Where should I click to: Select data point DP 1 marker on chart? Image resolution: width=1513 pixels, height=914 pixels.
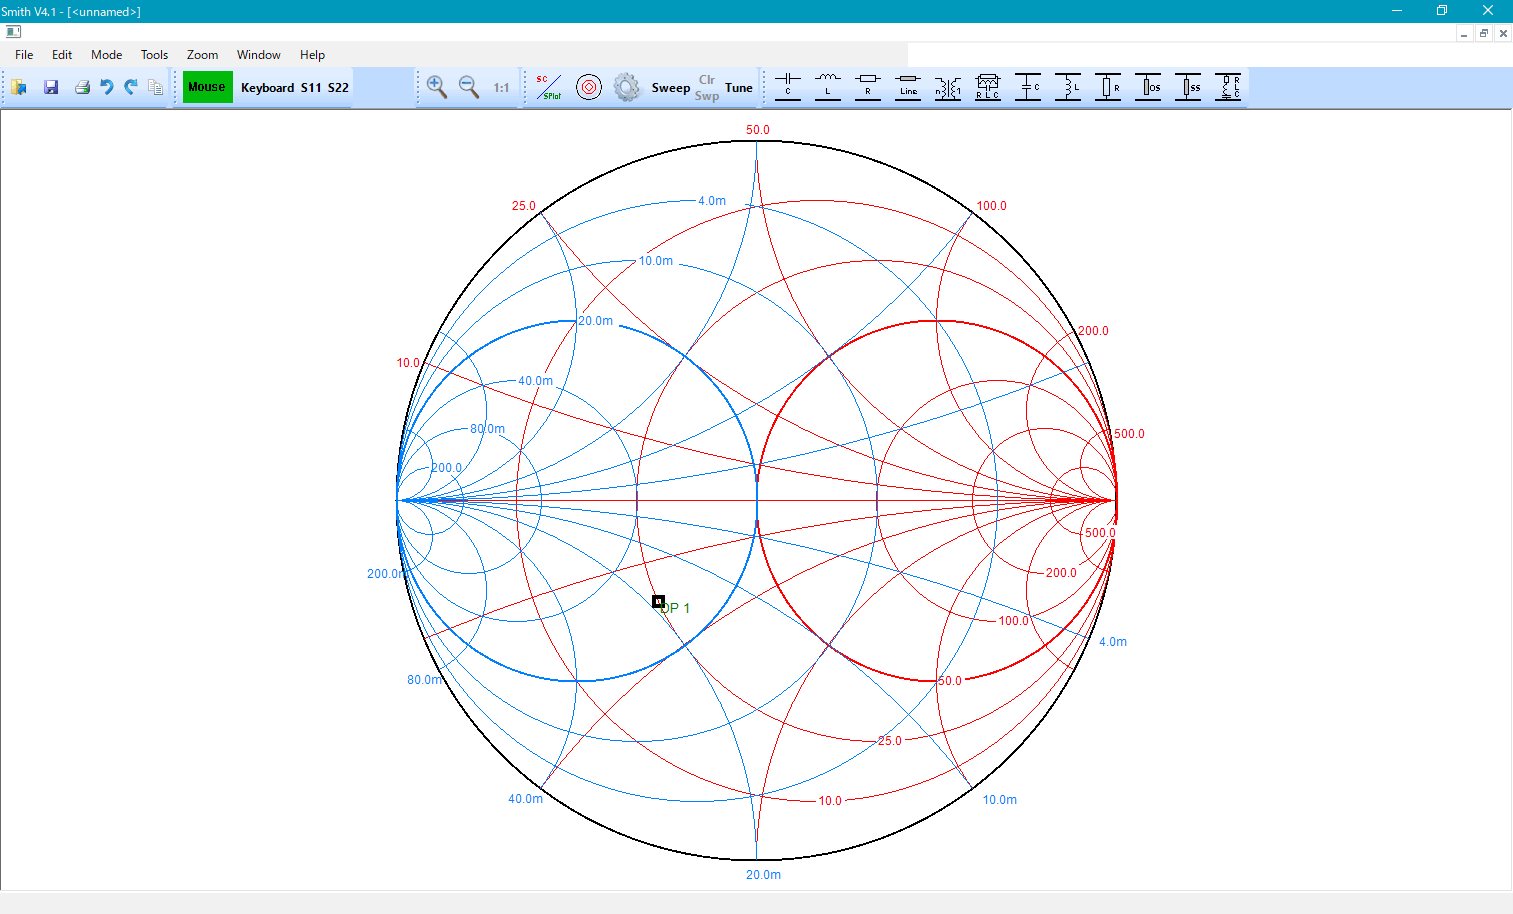658,601
